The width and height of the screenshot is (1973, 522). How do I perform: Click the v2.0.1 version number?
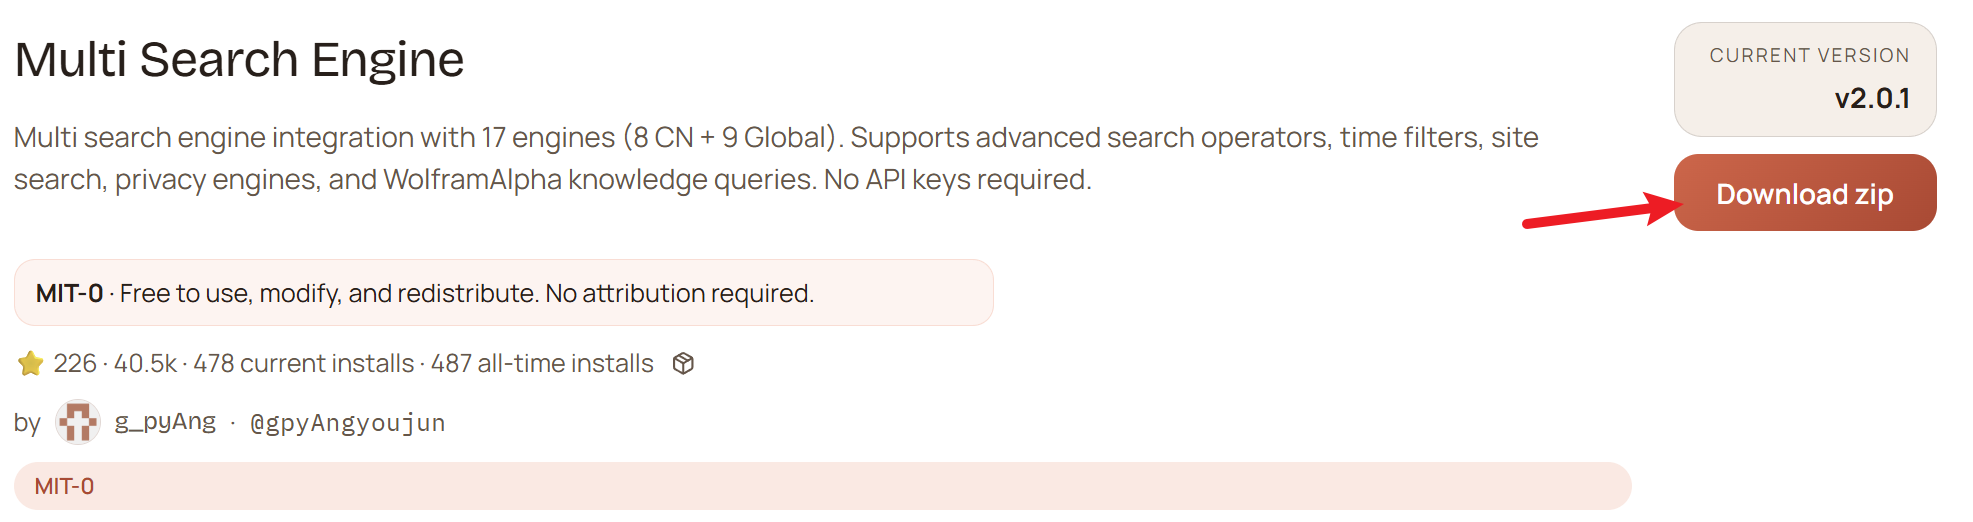click(x=1871, y=98)
